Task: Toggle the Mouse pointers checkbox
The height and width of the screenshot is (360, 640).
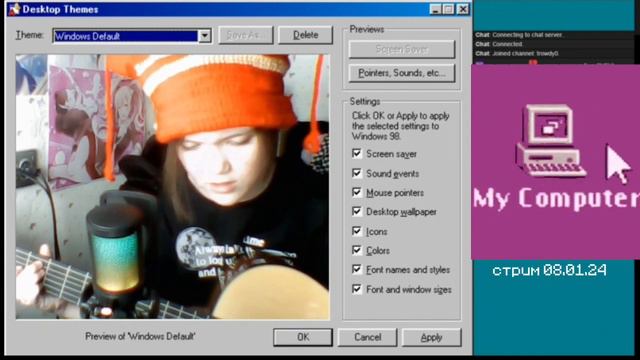Action: tap(357, 192)
